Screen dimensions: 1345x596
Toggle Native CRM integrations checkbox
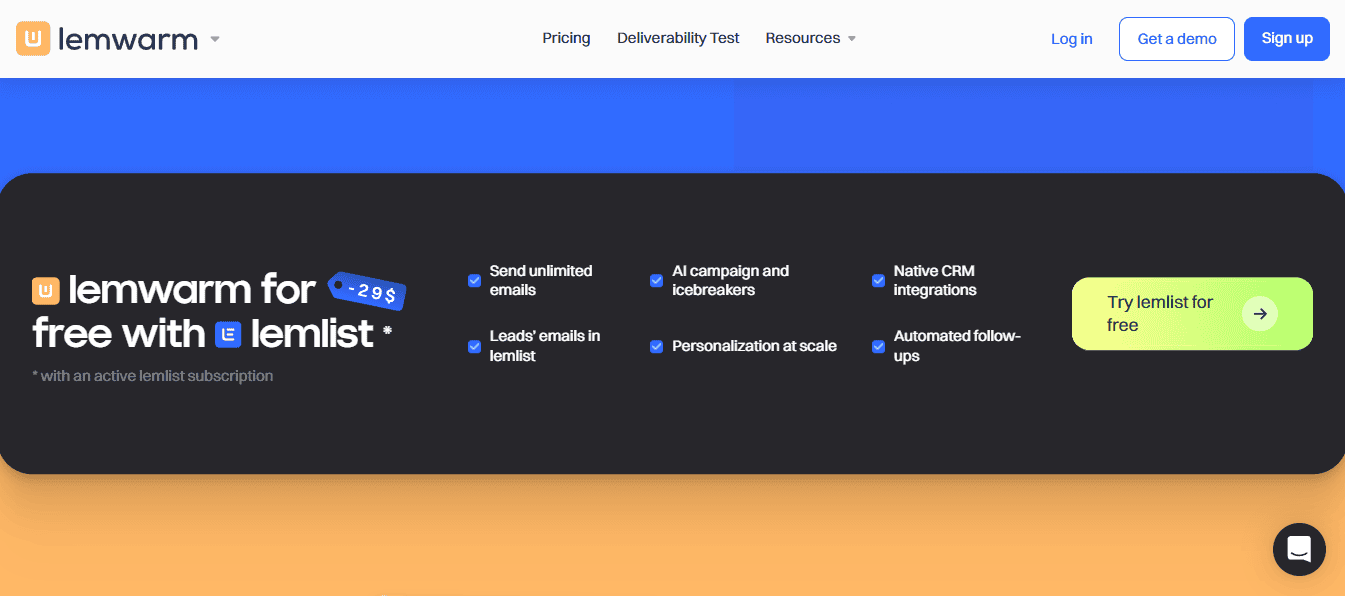(878, 281)
